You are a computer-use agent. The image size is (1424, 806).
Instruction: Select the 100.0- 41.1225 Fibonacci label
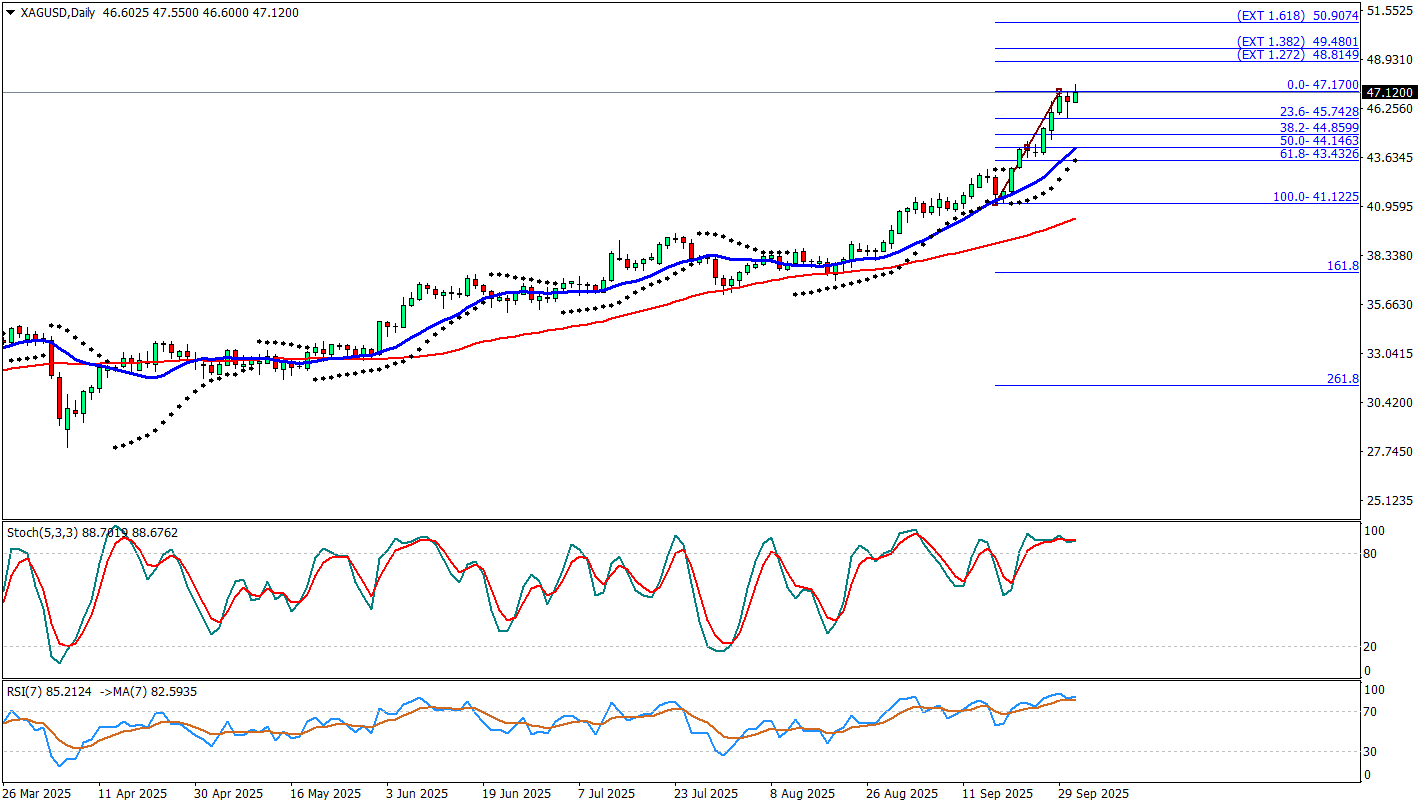(x=1315, y=197)
